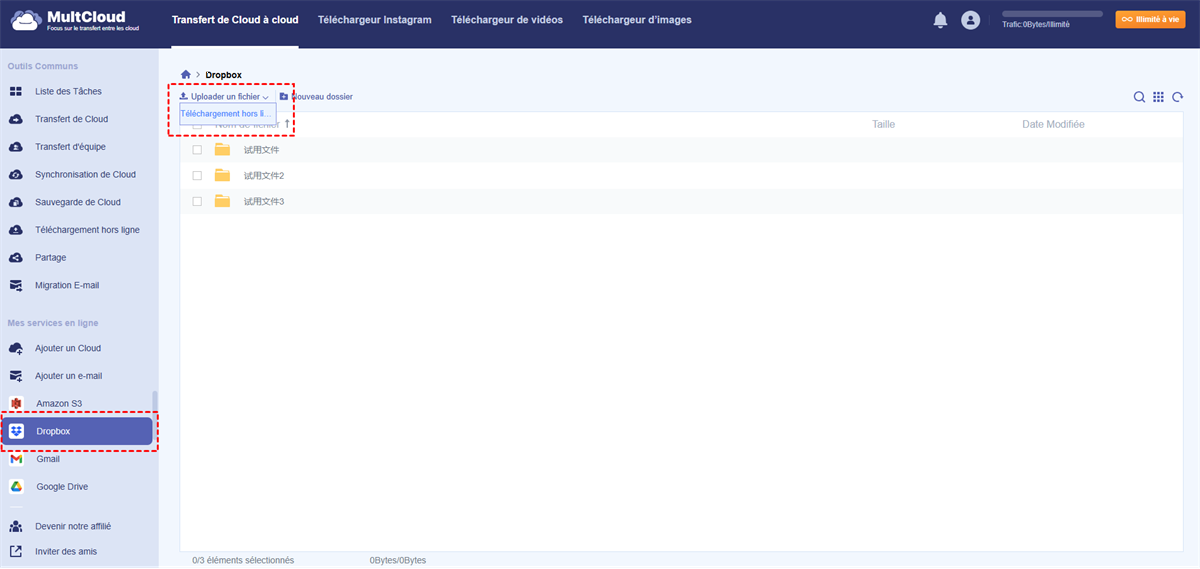The height and width of the screenshot is (569, 1200).
Task: Click the Google Drive icon
Action: click(16, 487)
